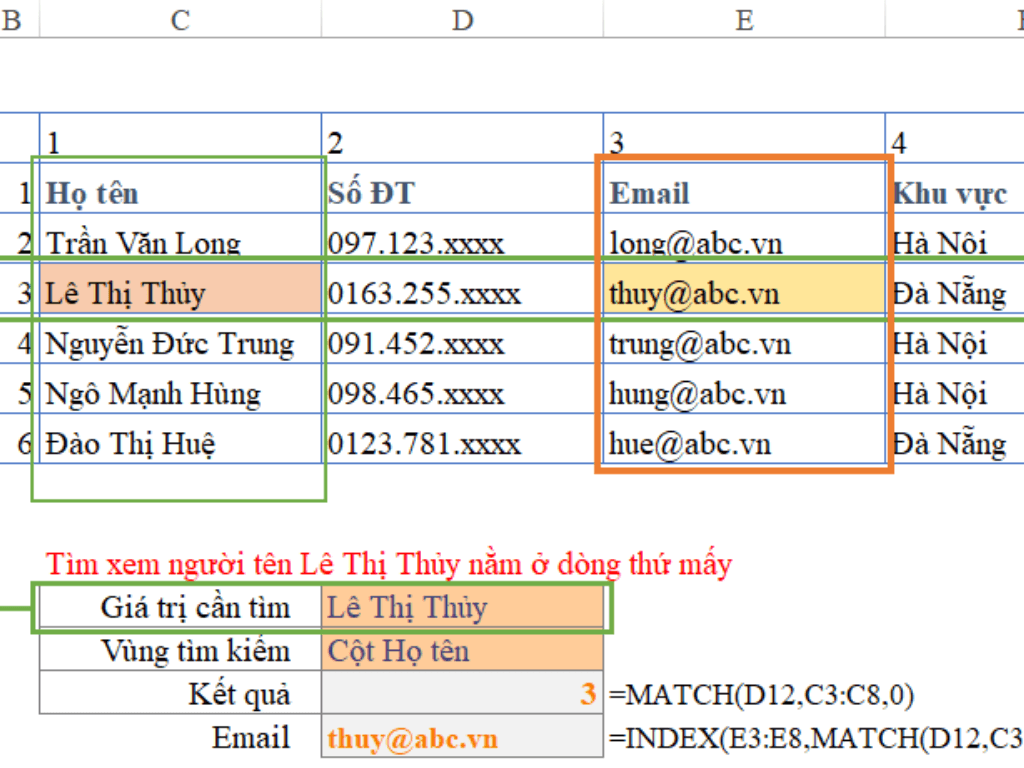
Task: Click the hue@abc.vn email cell
Action: click(744, 444)
